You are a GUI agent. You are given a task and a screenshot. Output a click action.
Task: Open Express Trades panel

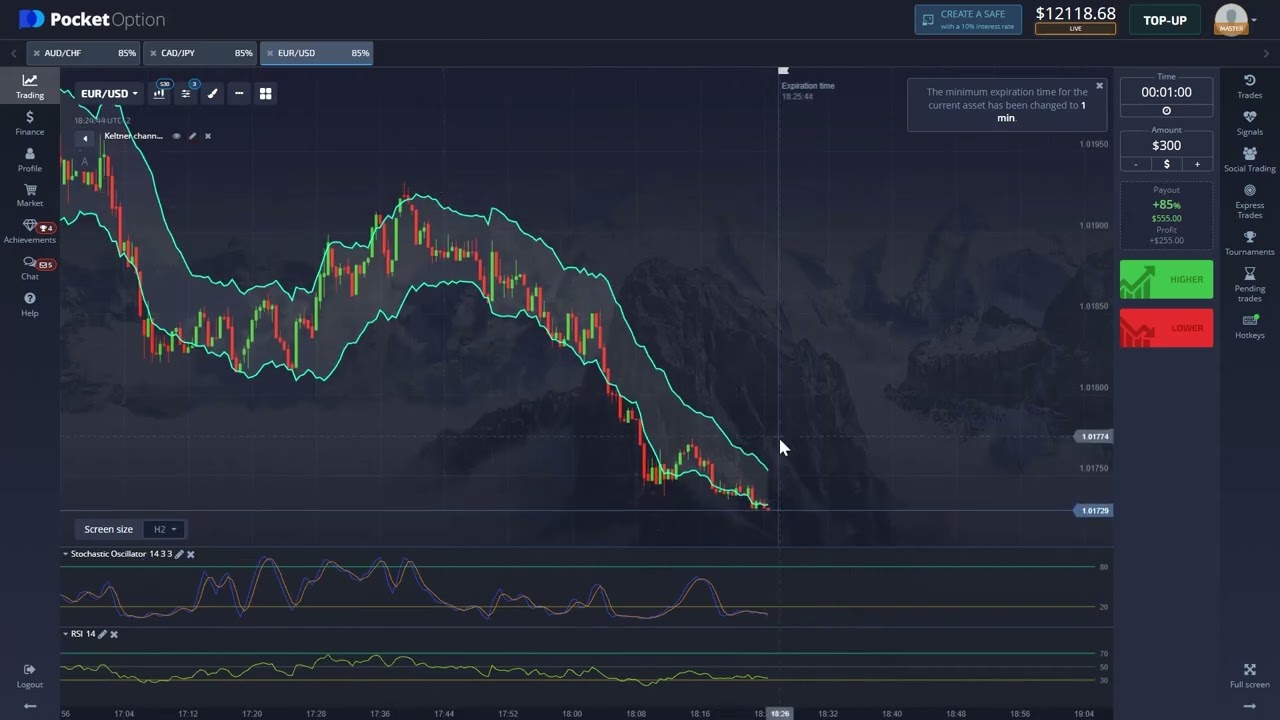[1249, 201]
